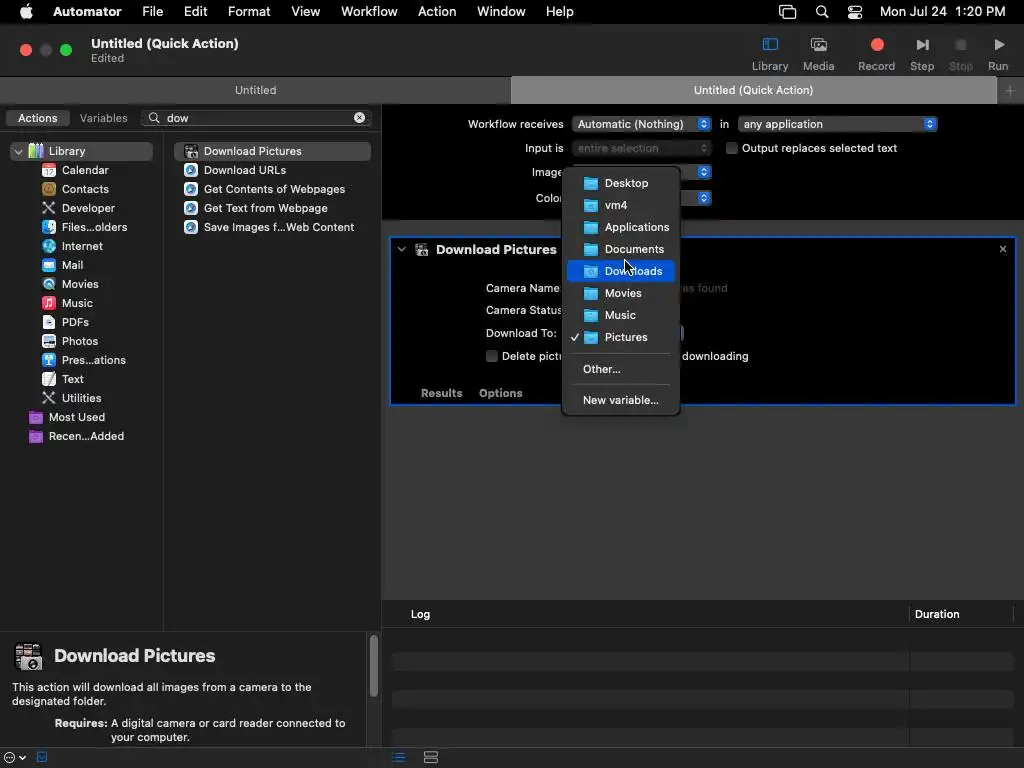The height and width of the screenshot is (768, 1024).
Task: Open the Media browser toolbar icon
Action: 818,44
